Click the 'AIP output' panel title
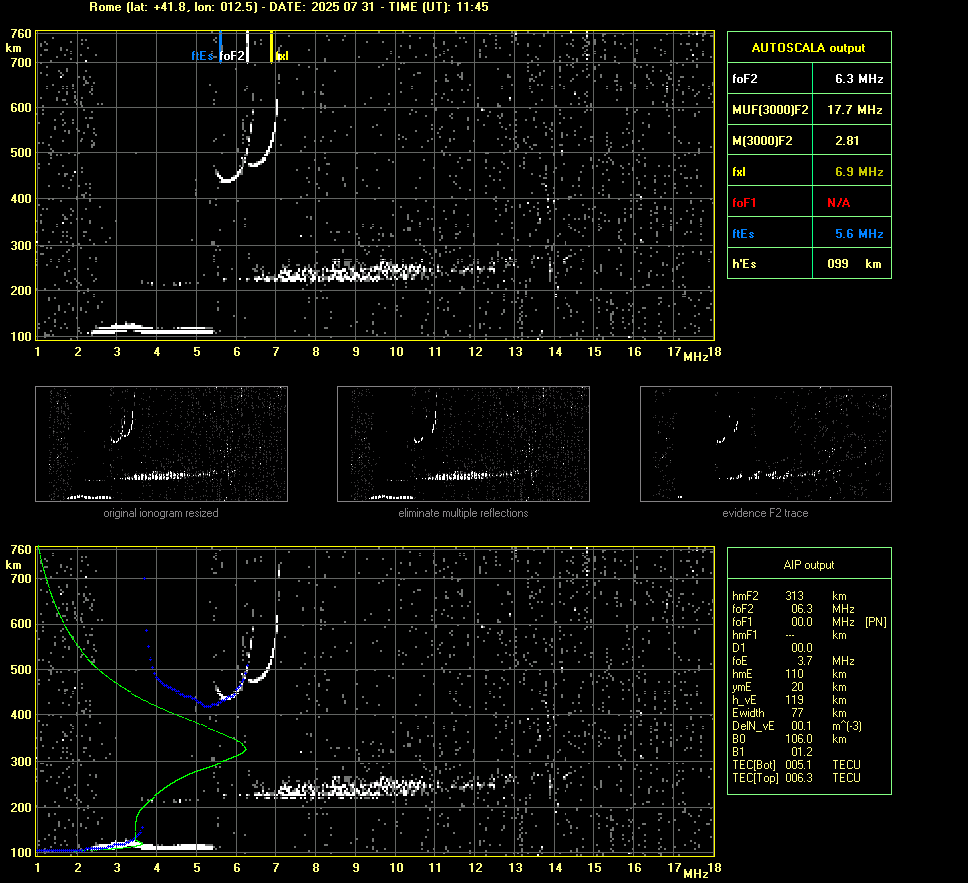 pos(808,565)
